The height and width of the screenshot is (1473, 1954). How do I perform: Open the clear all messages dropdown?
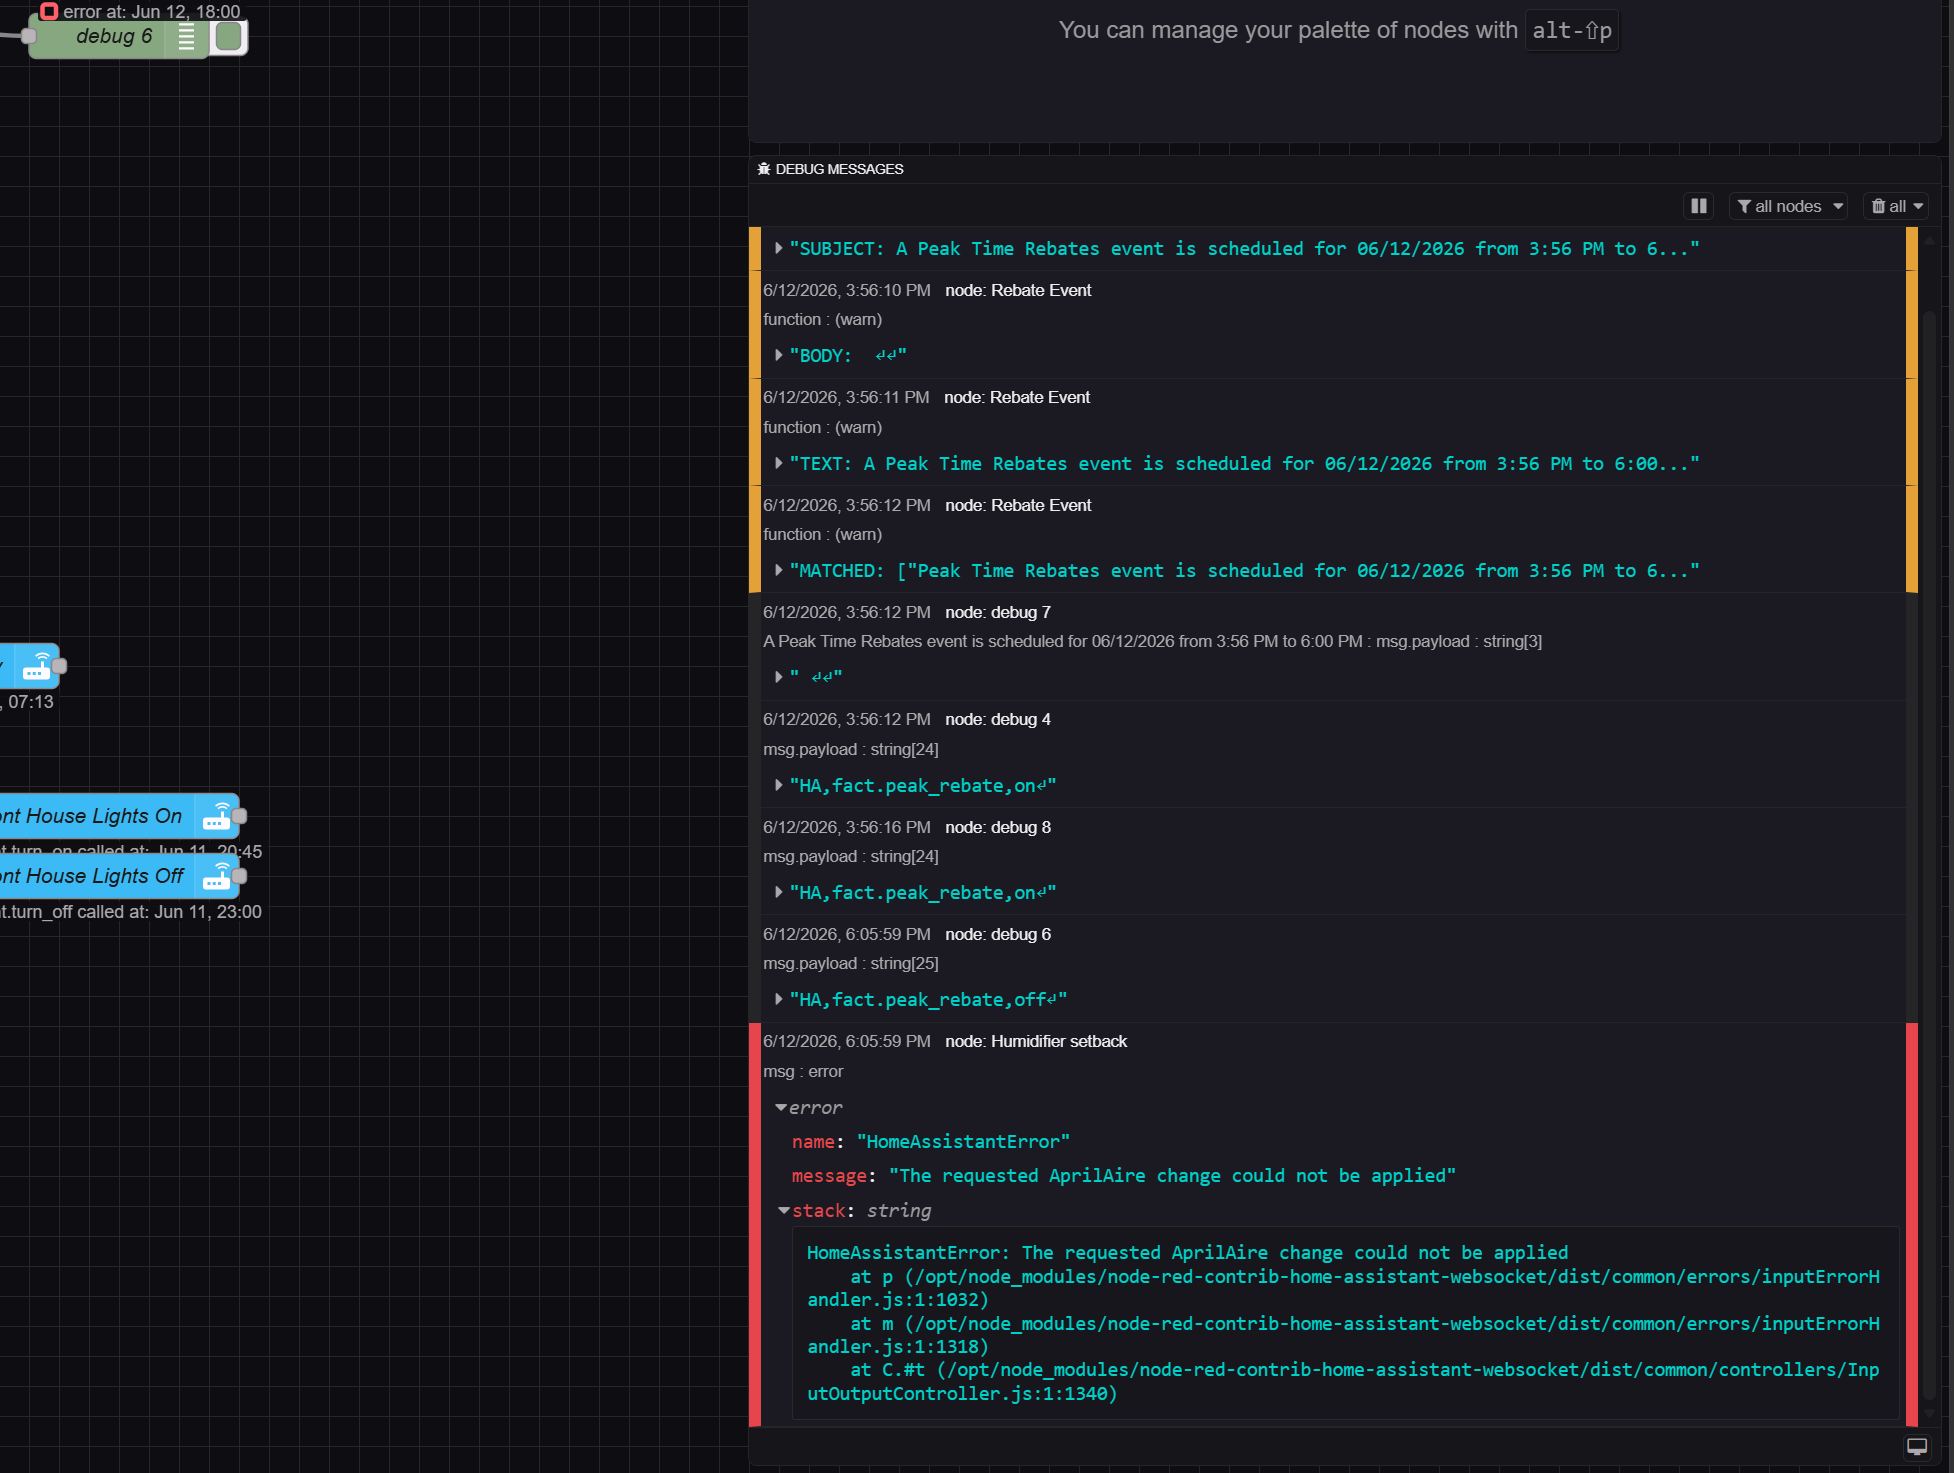[x=1896, y=206]
